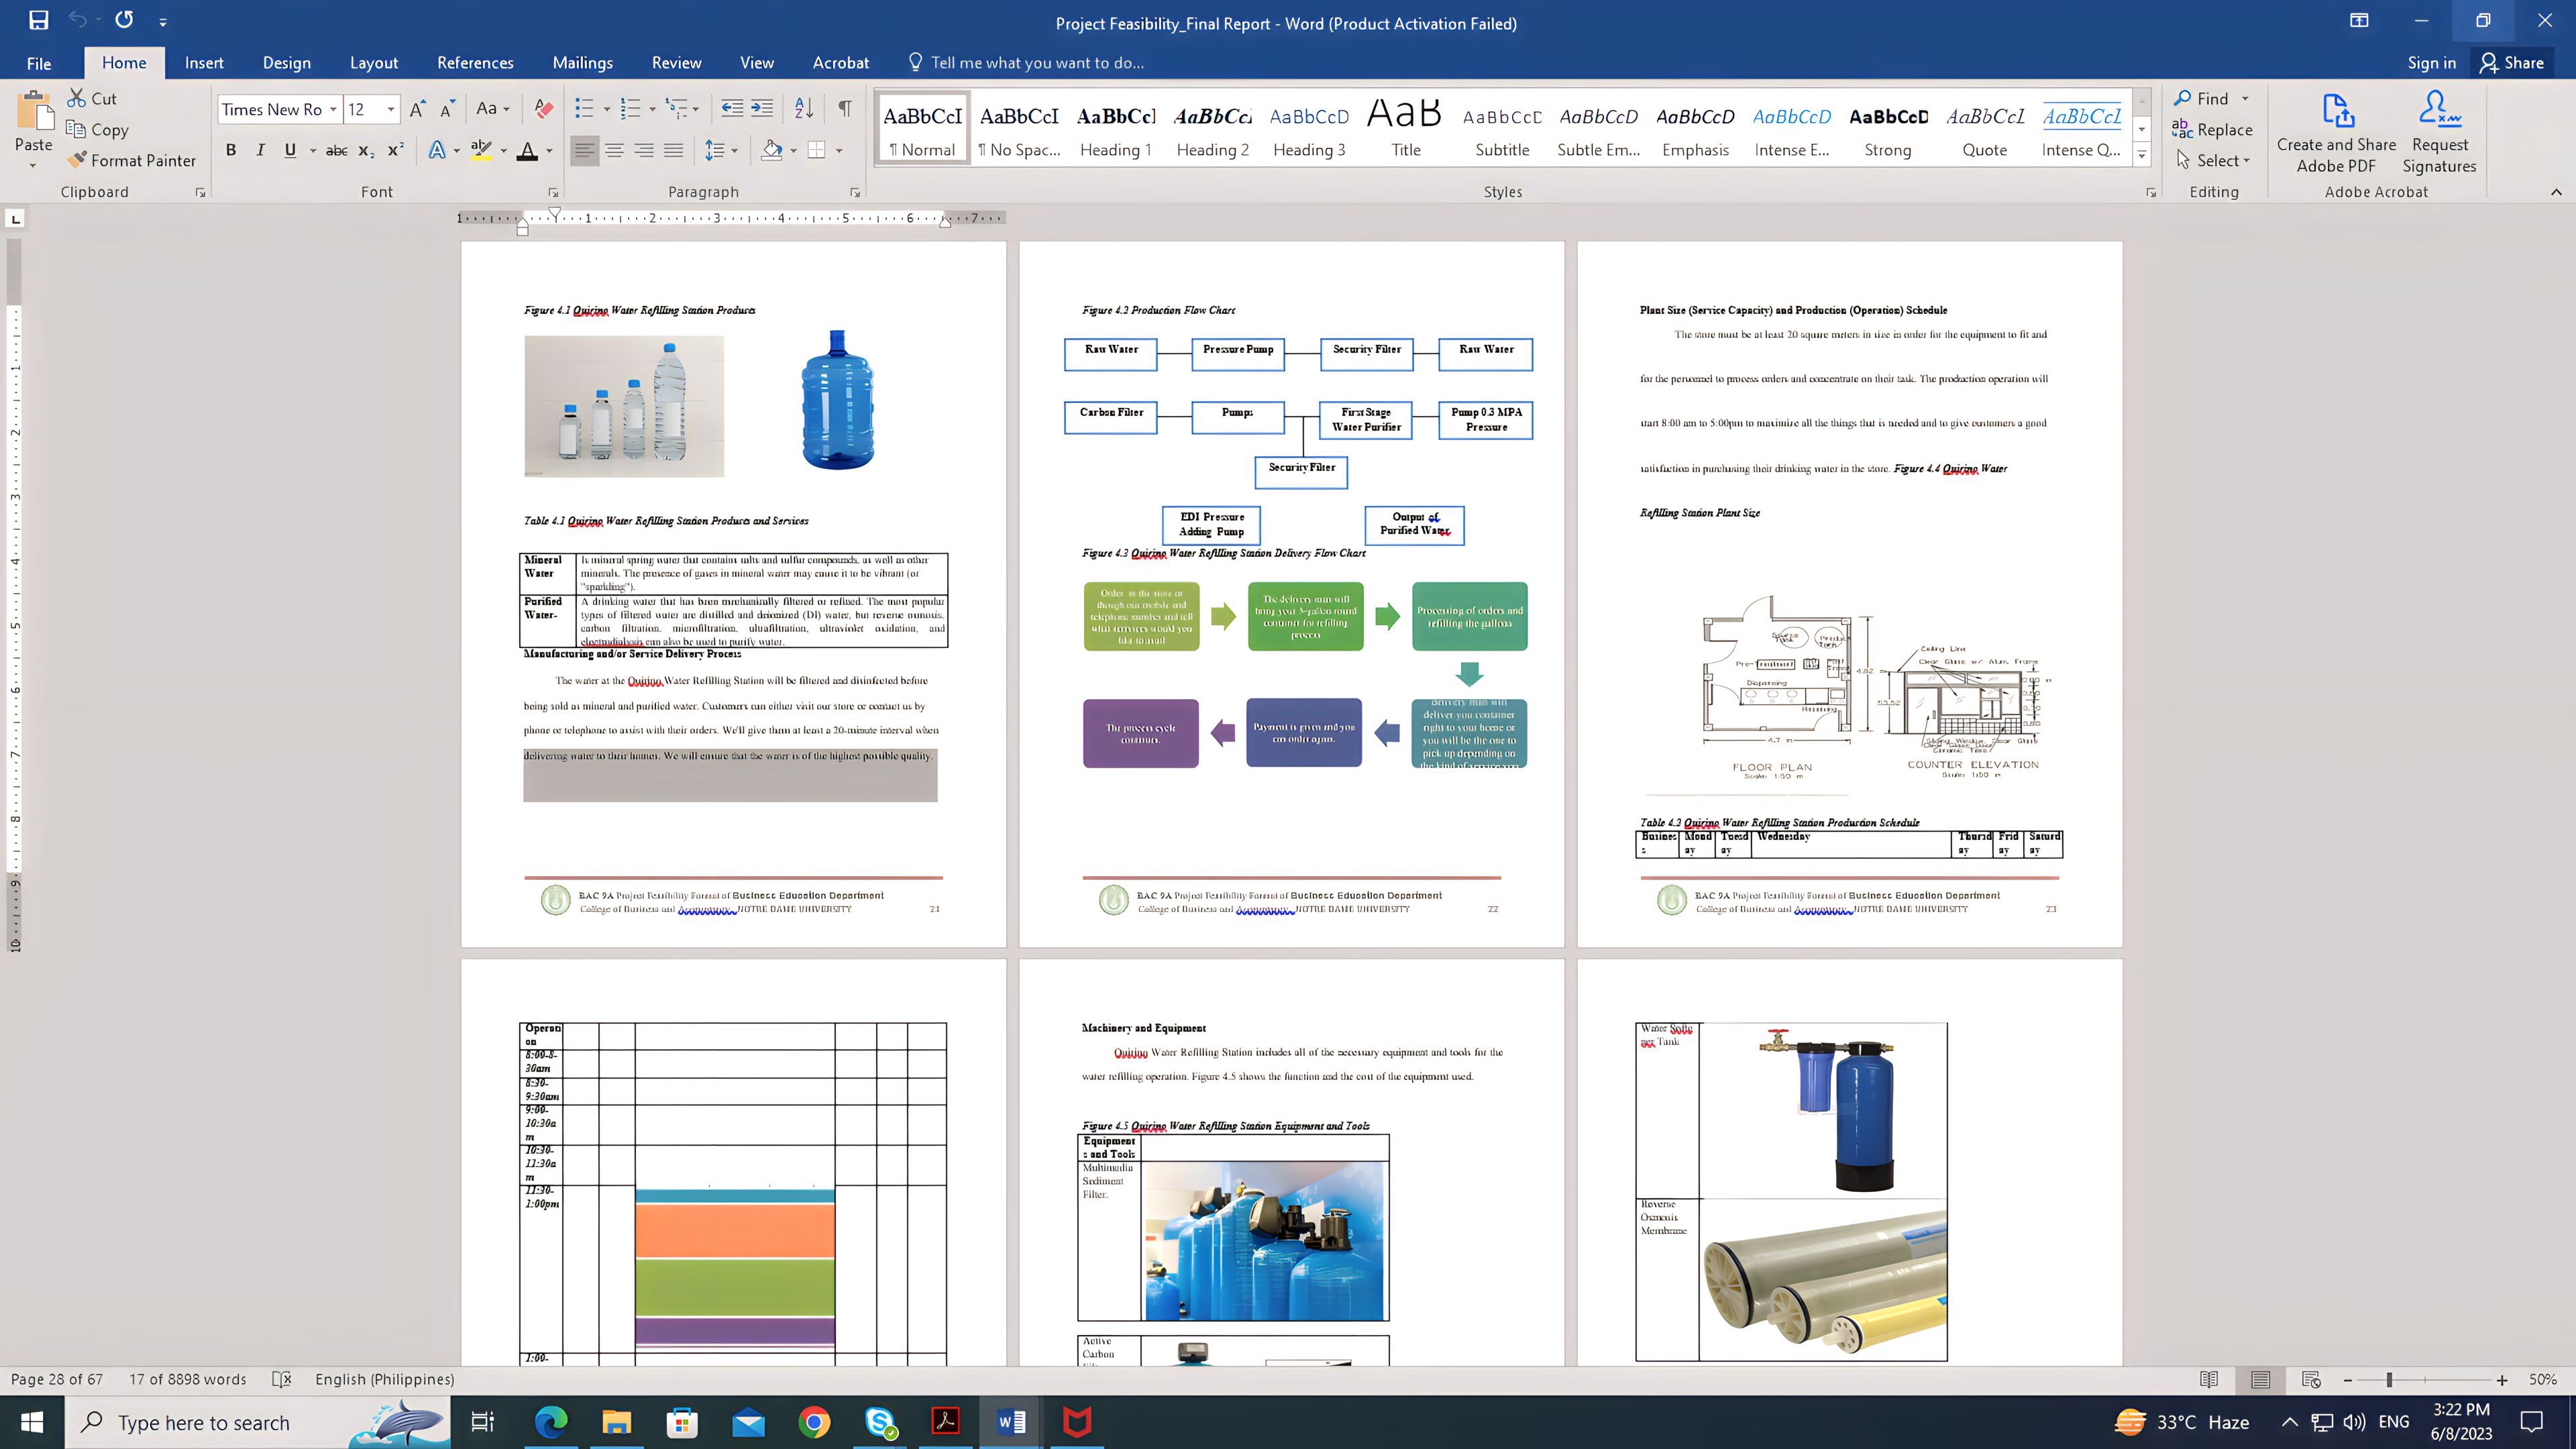The width and height of the screenshot is (2576, 1449).
Task: Open the Paste options dropdown arrow
Action: 33,165
